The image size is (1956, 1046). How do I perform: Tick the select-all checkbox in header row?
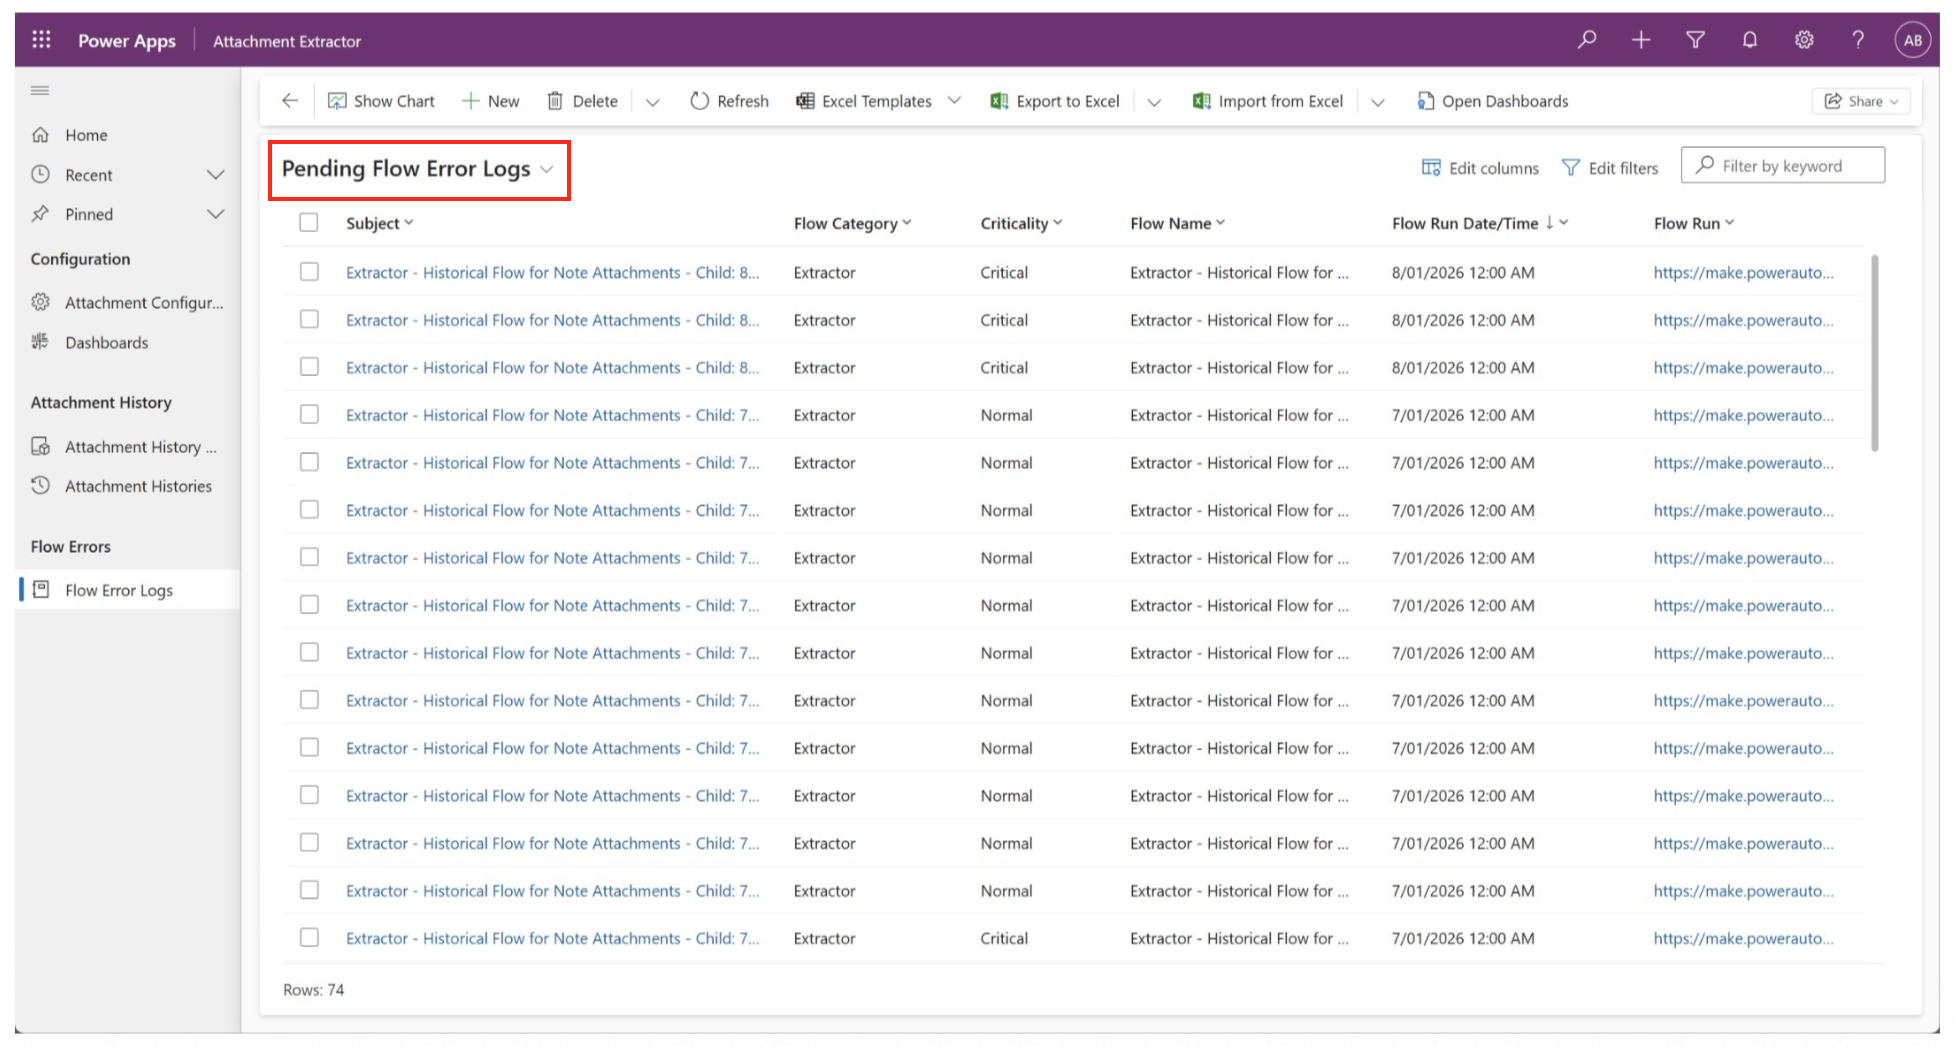pyautogui.click(x=309, y=223)
